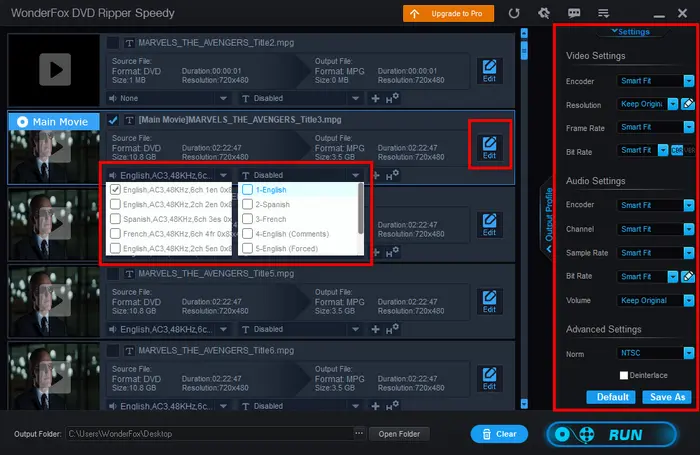Edit the MARVELS_THE_AVENGERS_Title6.mpg video
The width and height of the screenshot is (700, 455).
coord(489,379)
